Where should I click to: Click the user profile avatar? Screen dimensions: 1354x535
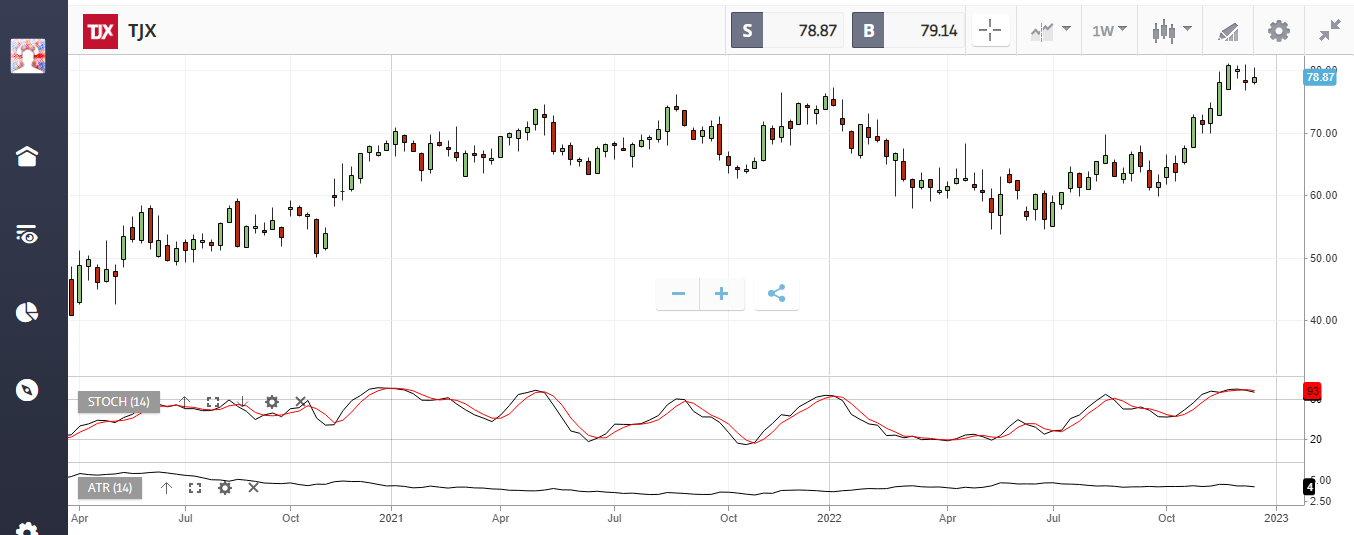(27, 56)
